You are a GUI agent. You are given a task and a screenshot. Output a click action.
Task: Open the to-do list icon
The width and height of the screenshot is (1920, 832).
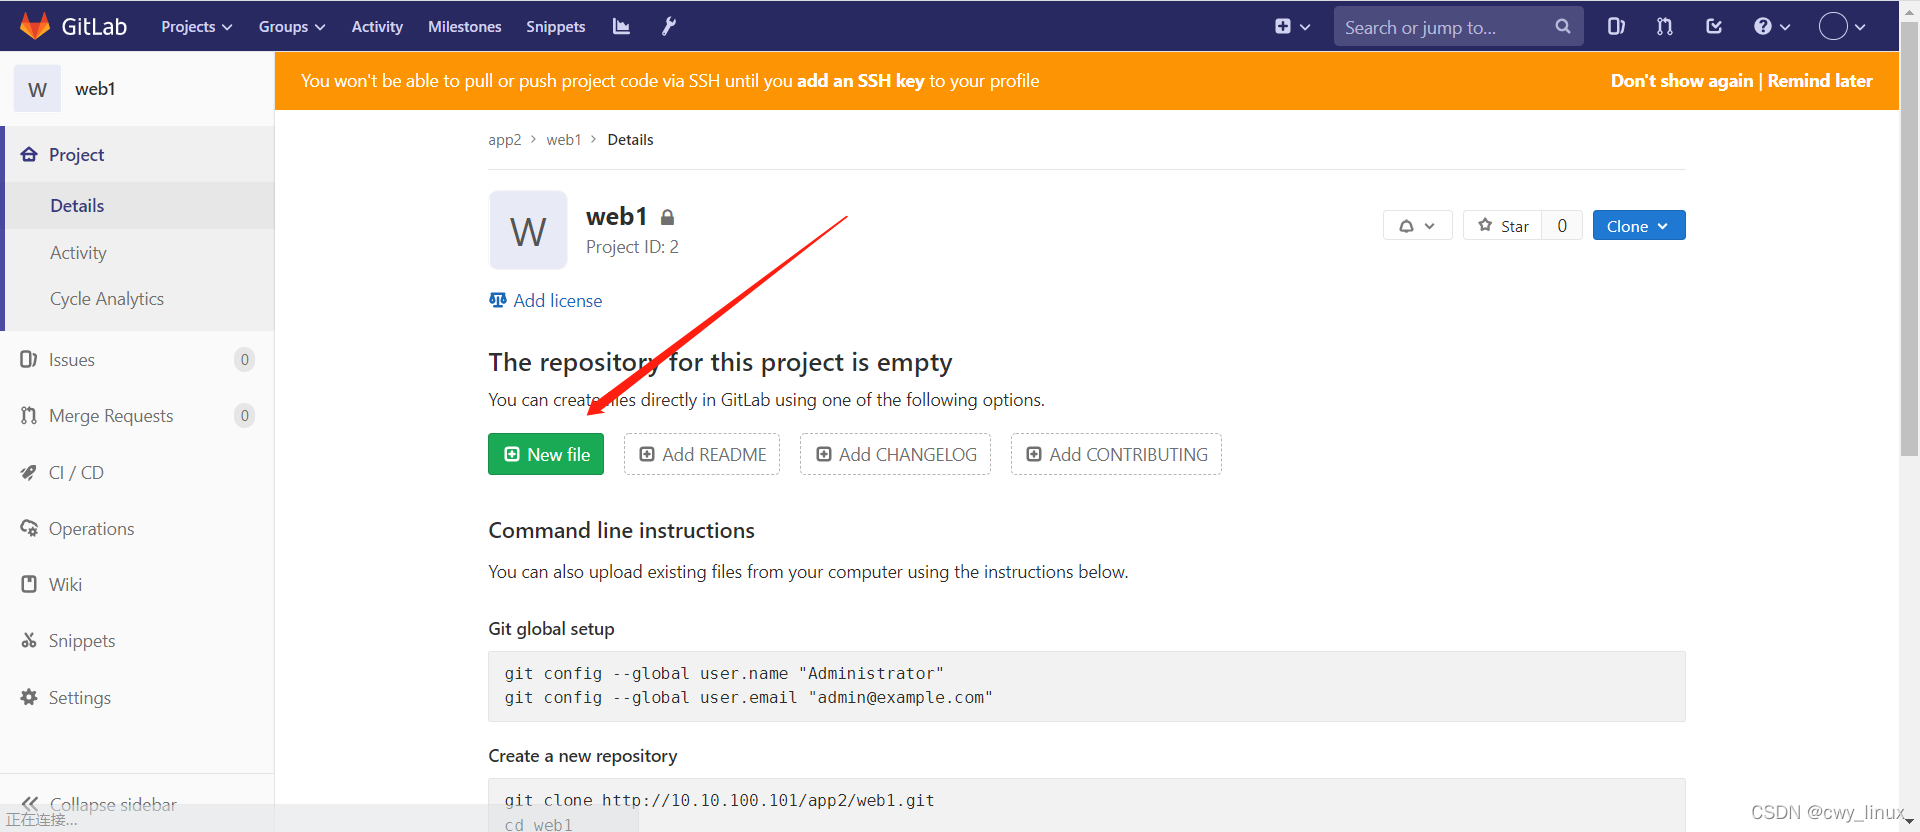1714,27
